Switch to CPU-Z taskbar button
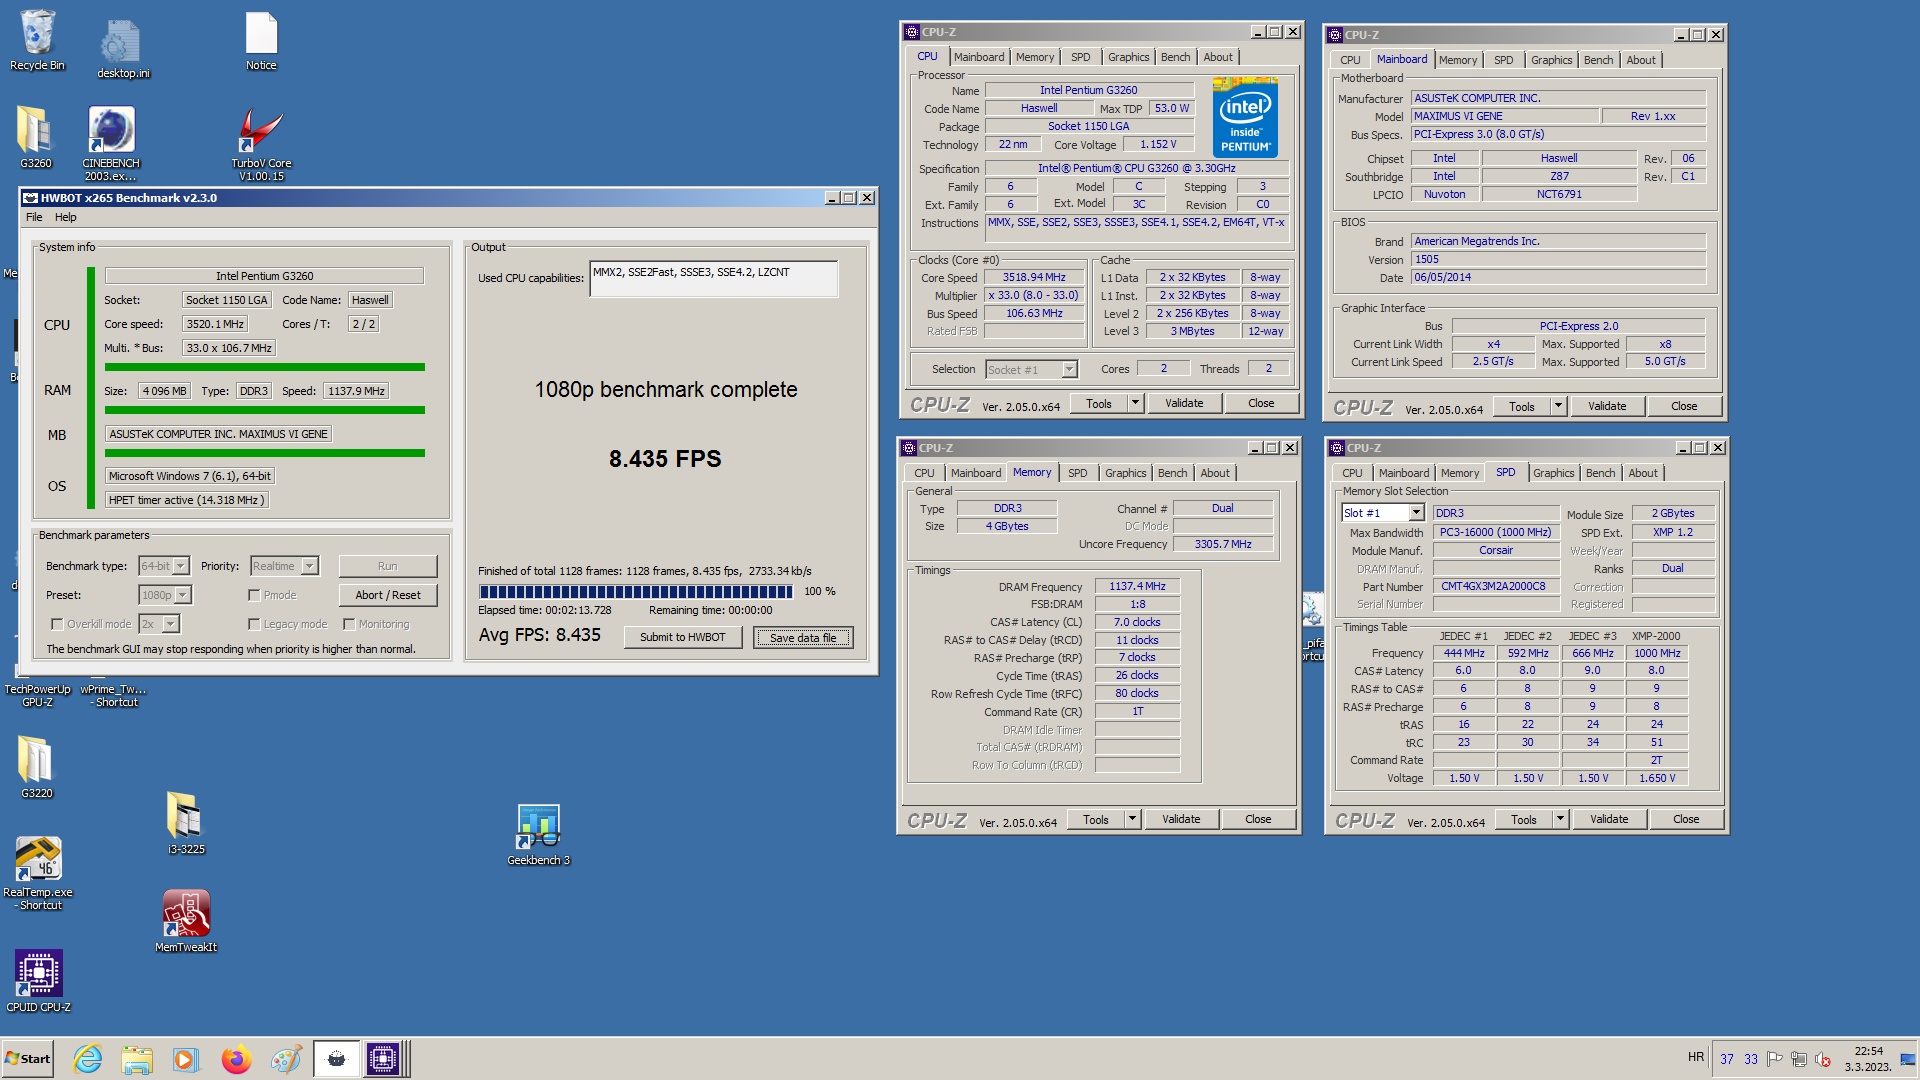The height and width of the screenshot is (1080, 1920). click(383, 1059)
